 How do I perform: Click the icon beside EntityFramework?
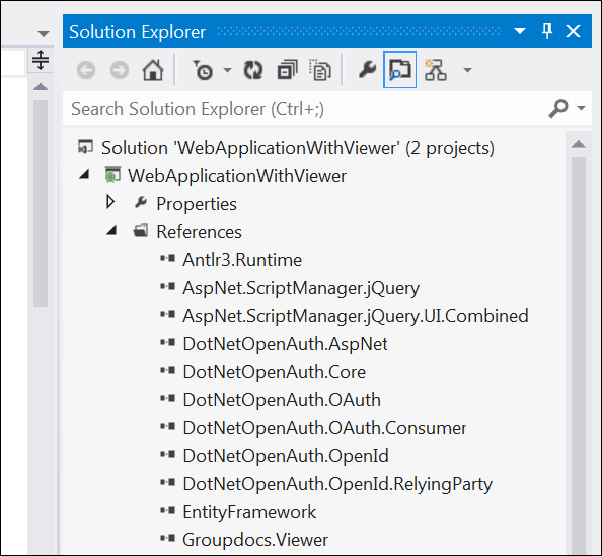click(167, 511)
